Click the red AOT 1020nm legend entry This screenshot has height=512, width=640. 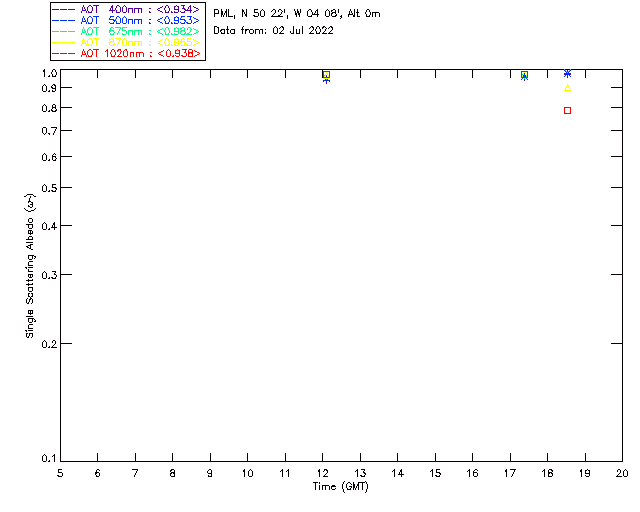point(126,53)
